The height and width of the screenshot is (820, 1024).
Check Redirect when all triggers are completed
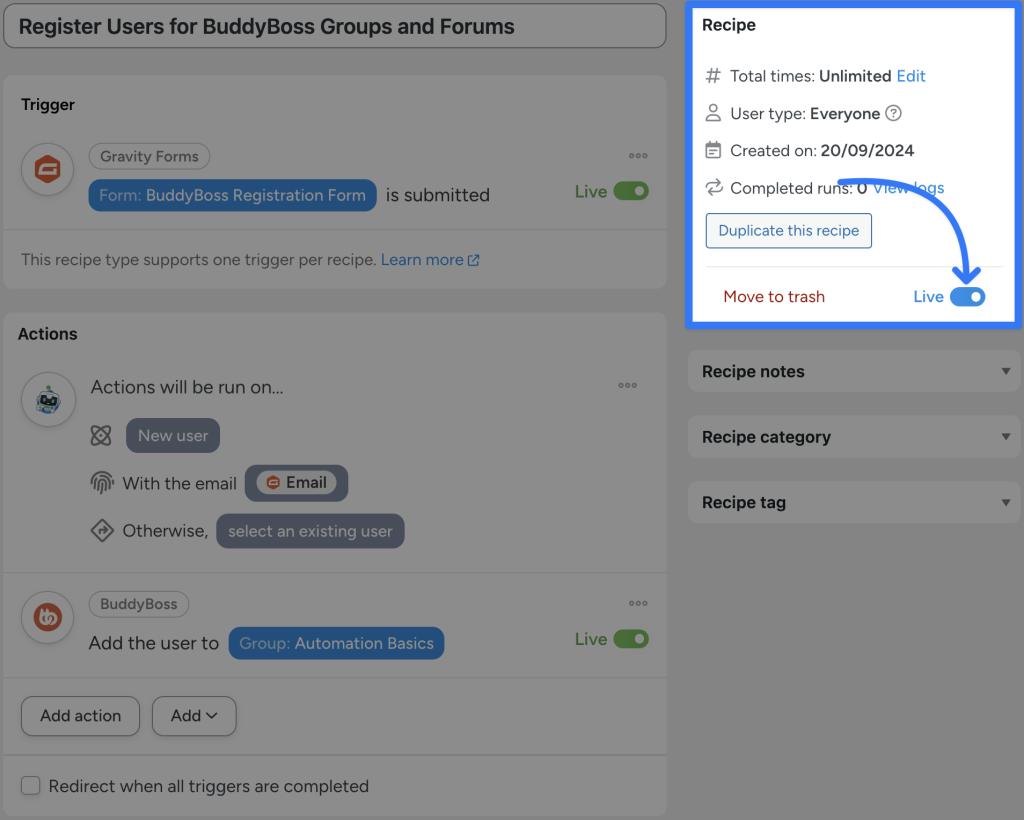click(x=30, y=786)
